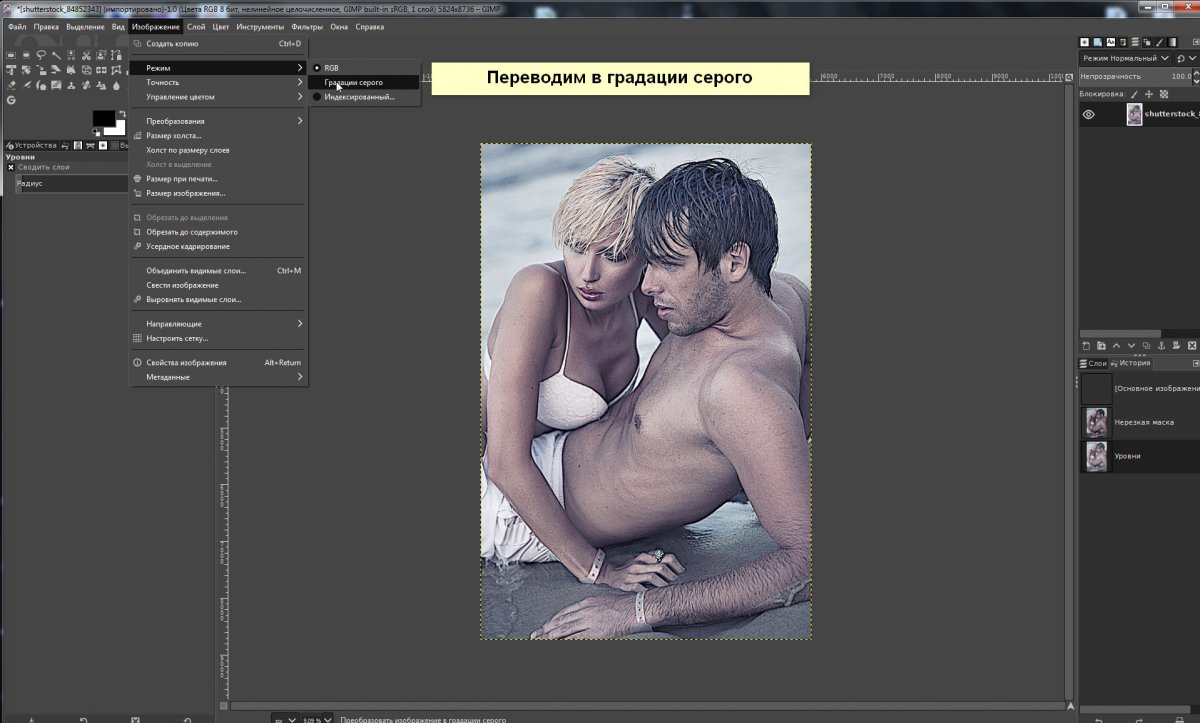Choose the Индексированный mode option
This screenshot has width=1200, height=723.
tap(358, 97)
